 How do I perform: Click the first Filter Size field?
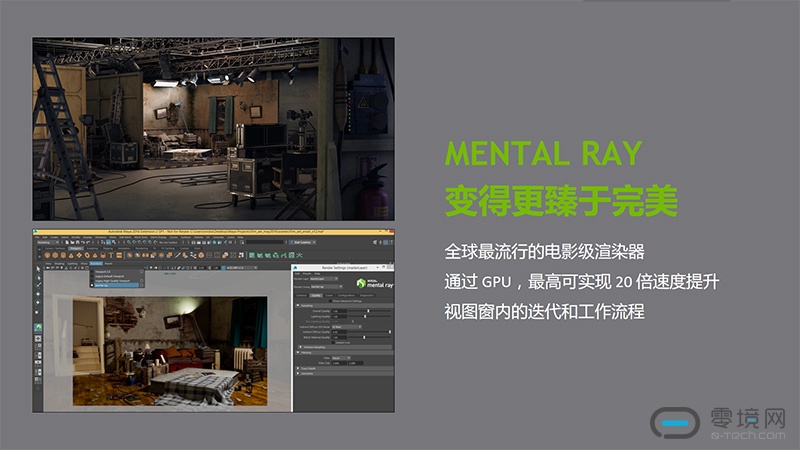[x=339, y=363]
